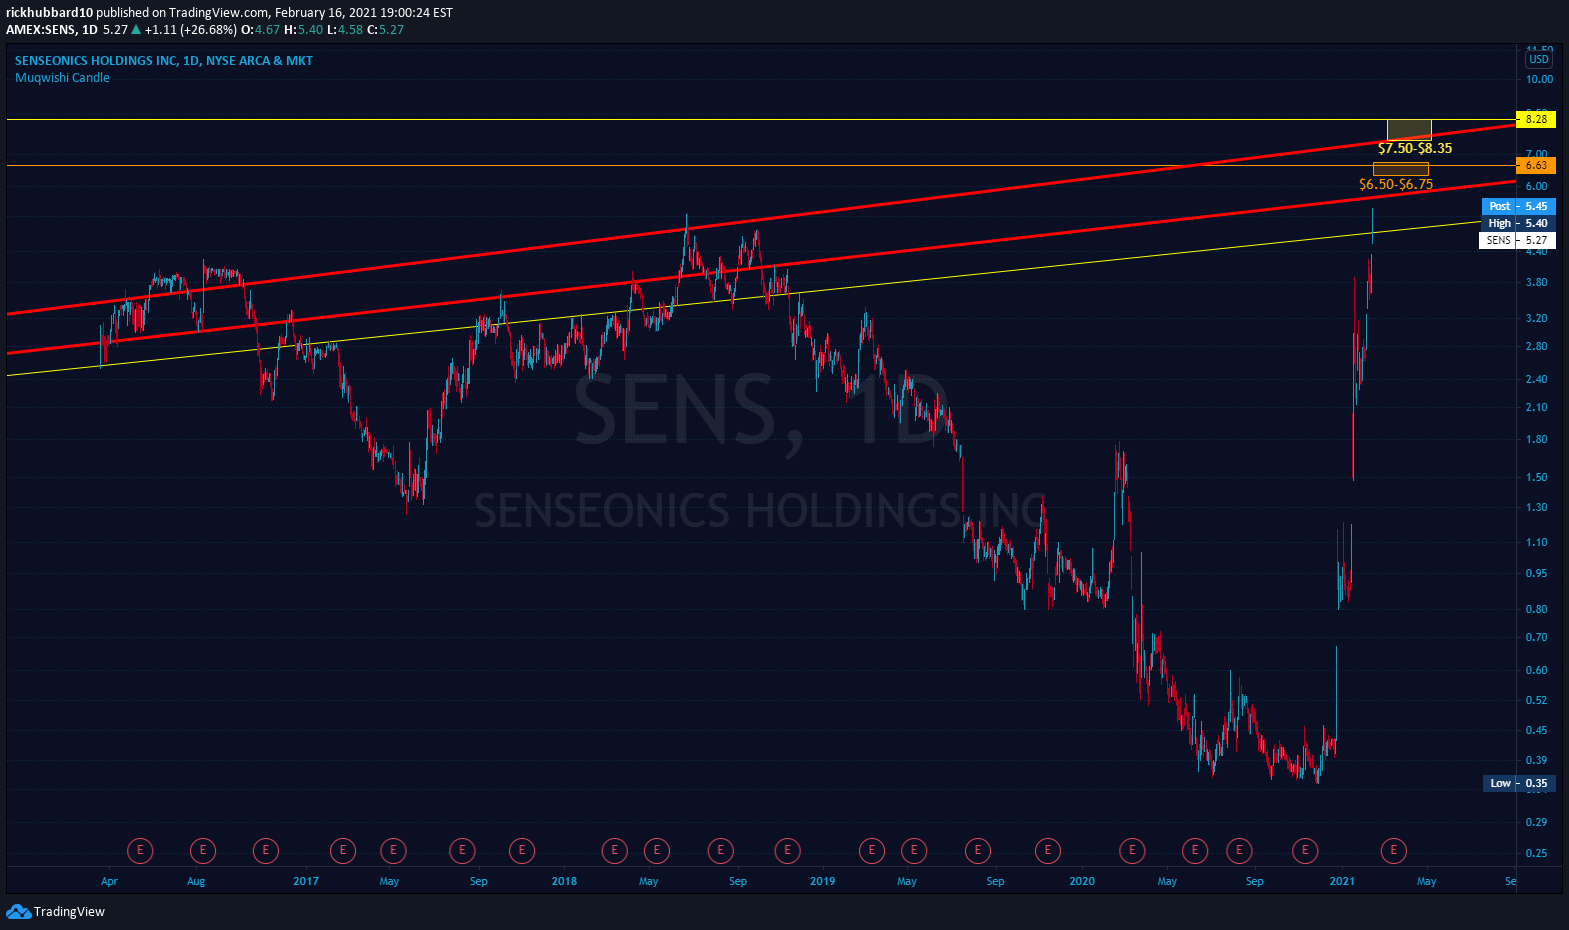The width and height of the screenshot is (1569, 930).
Task: Click the 2.10 tick on price axis
Action: 1537,407
